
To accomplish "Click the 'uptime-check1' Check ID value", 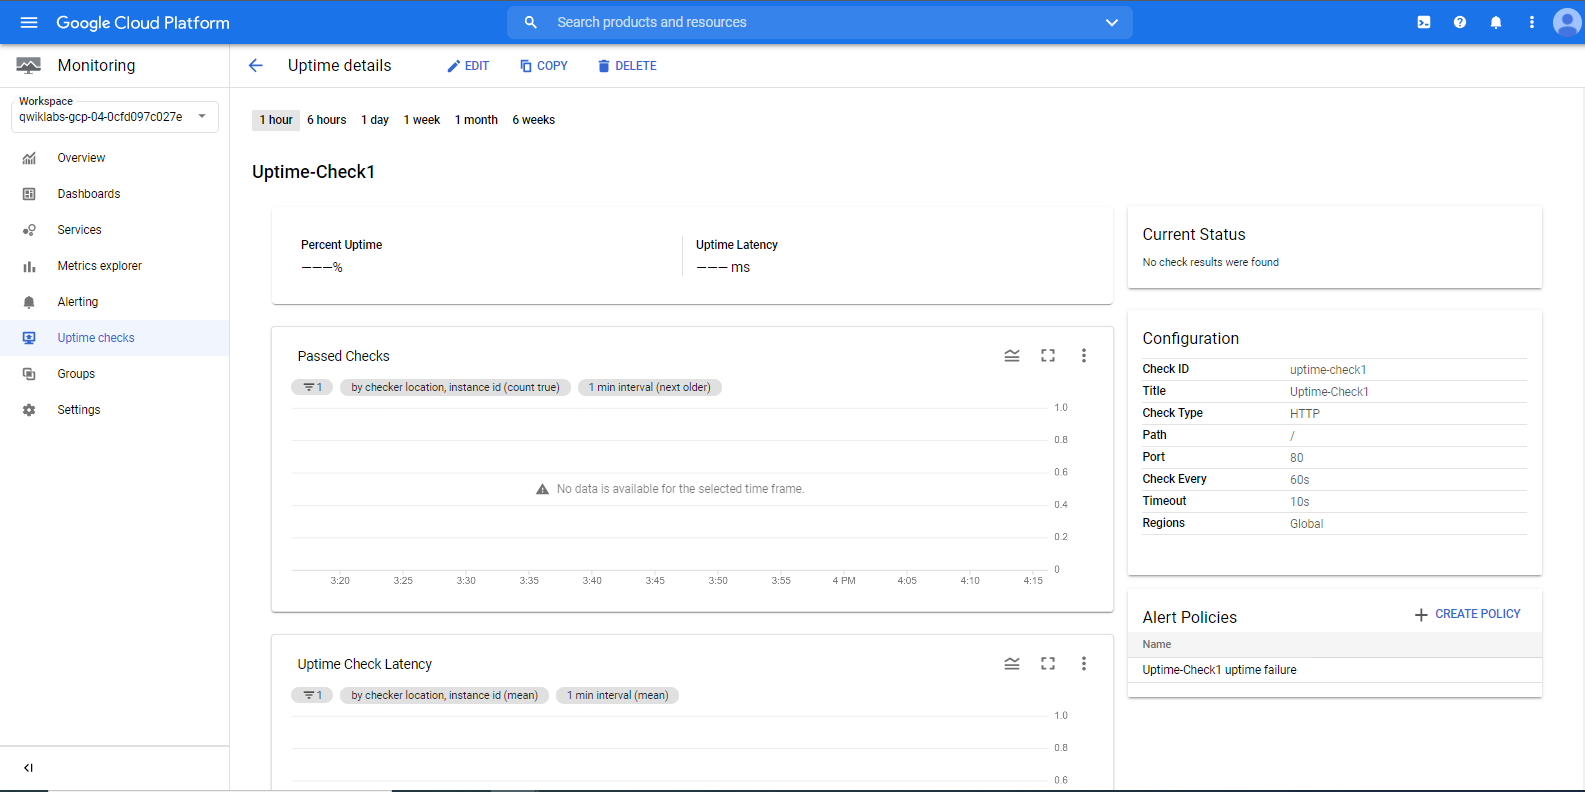I will click(1328, 370).
